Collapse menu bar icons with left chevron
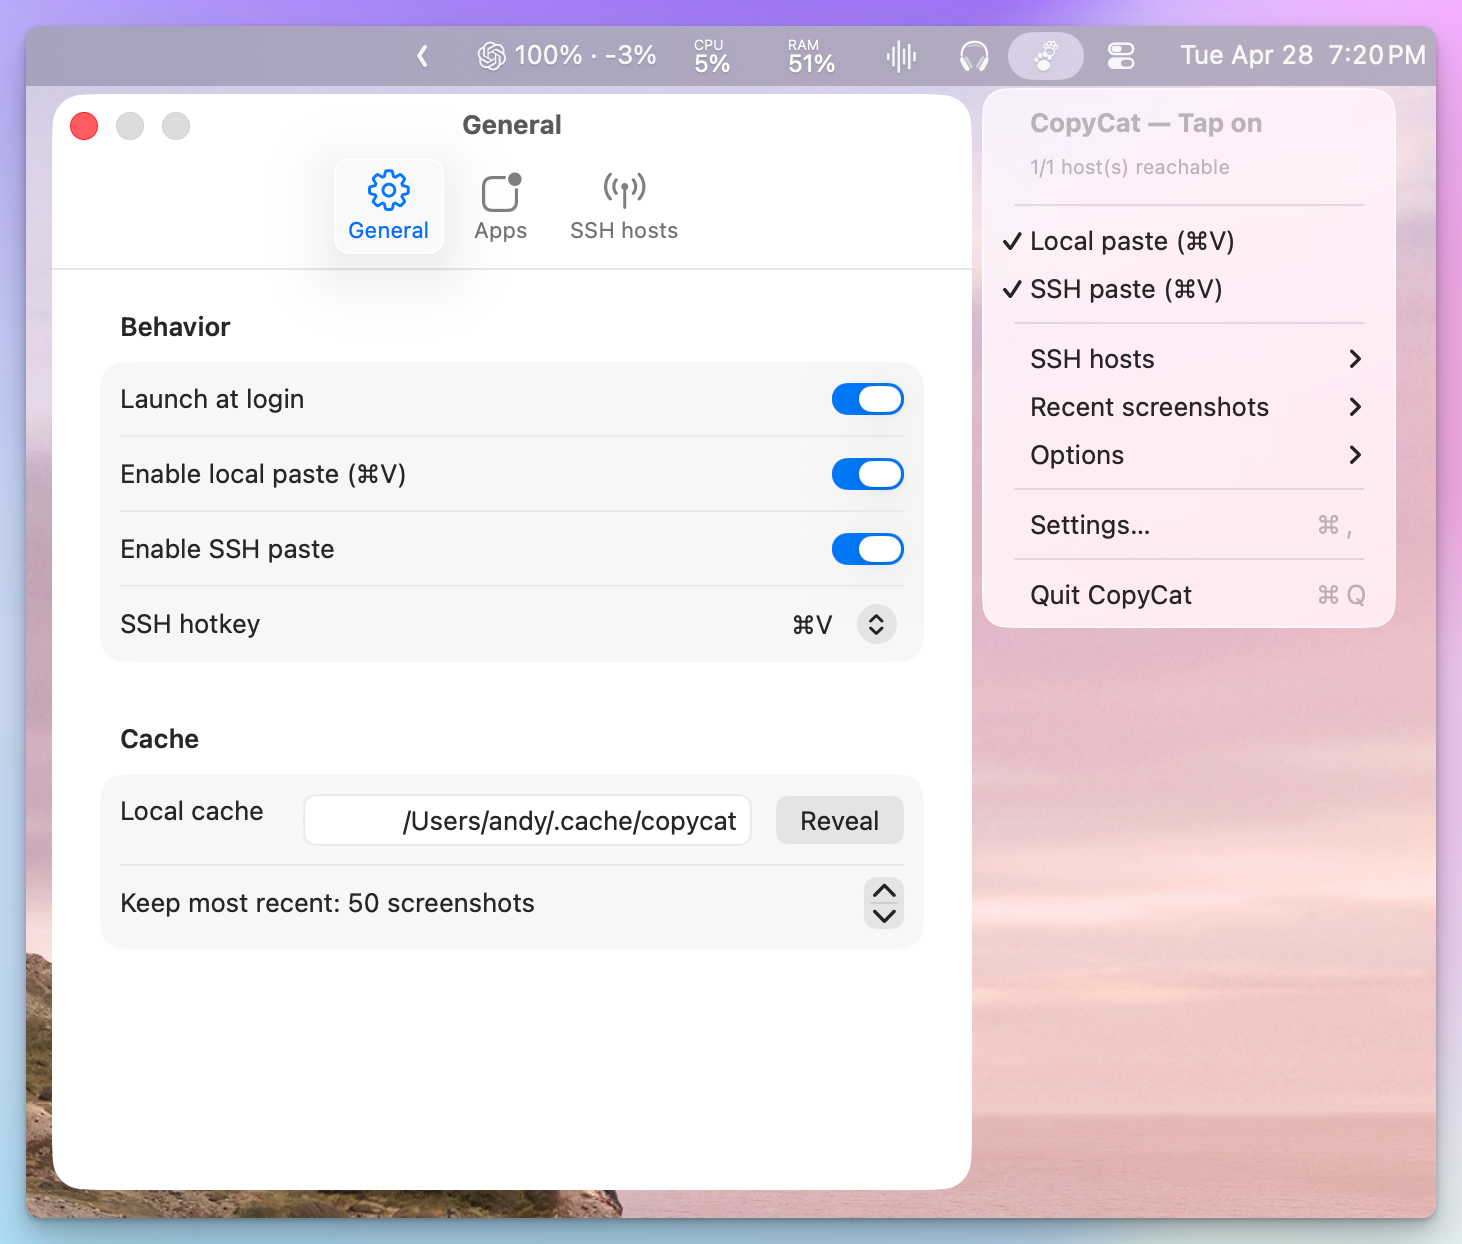 pyautogui.click(x=422, y=56)
